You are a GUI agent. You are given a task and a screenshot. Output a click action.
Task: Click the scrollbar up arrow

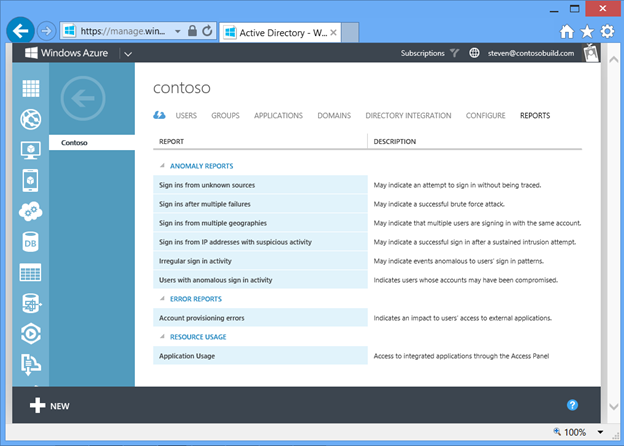click(613, 60)
